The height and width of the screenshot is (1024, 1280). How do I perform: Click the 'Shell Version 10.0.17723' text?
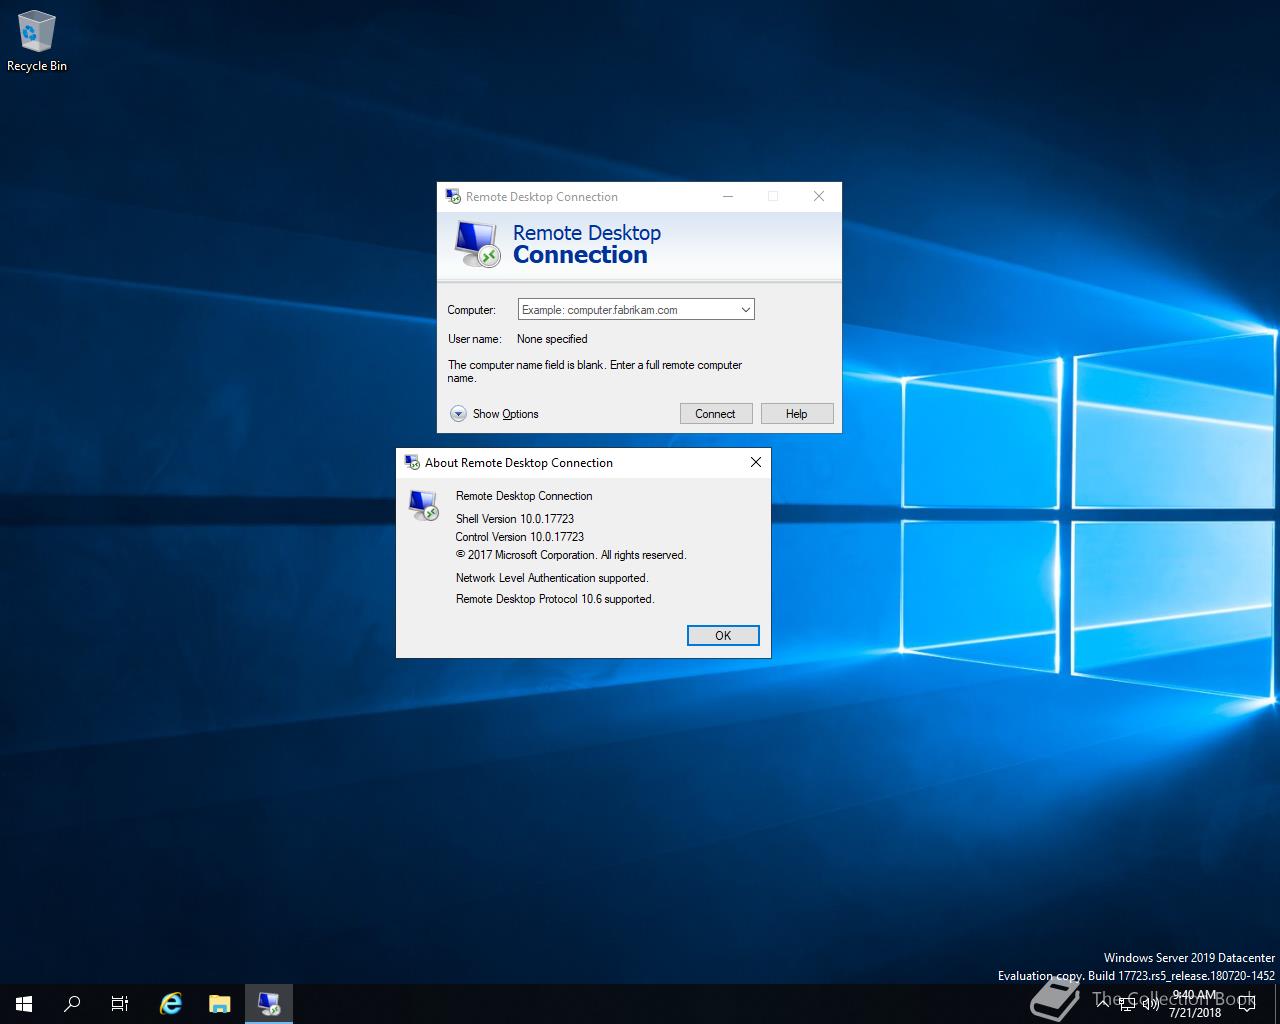point(515,519)
